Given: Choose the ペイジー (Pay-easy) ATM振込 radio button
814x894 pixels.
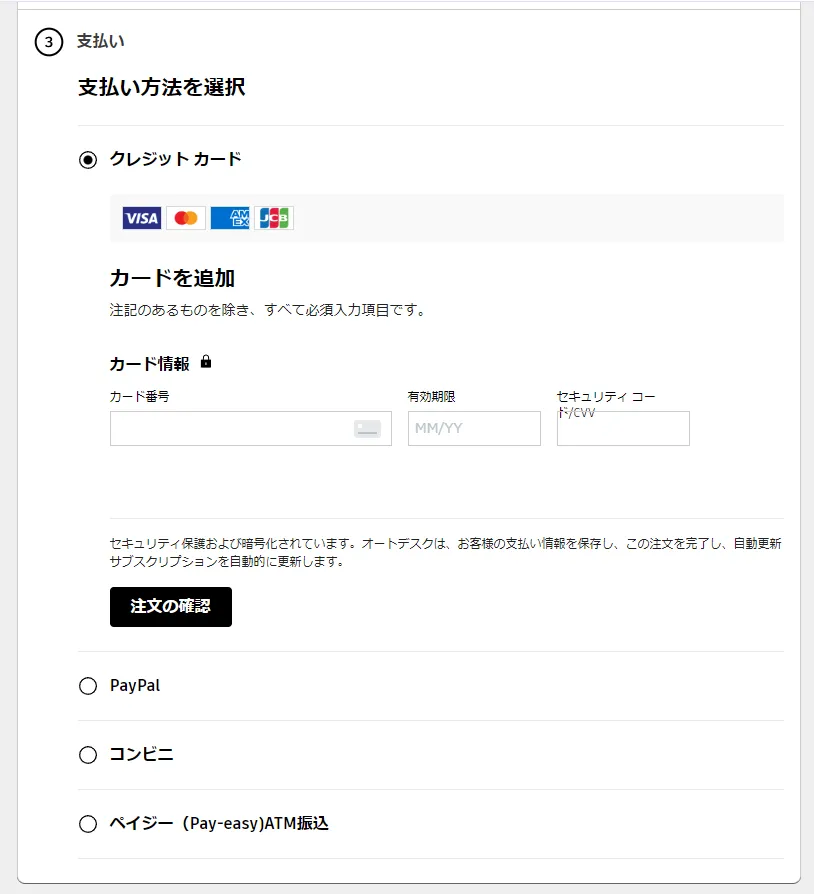Looking at the screenshot, I should click(88, 824).
